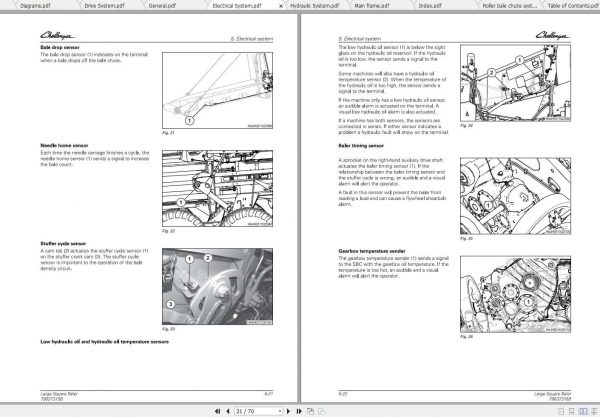Go to the previous page
Image resolution: width=600 pixels, height=417 pixels.
click(x=228, y=411)
